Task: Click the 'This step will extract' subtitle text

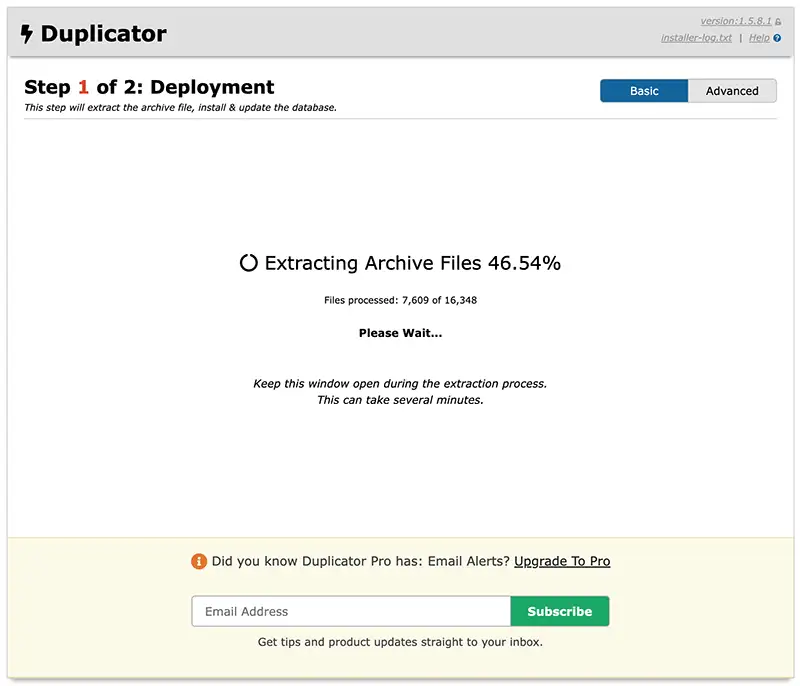Action: (x=181, y=108)
